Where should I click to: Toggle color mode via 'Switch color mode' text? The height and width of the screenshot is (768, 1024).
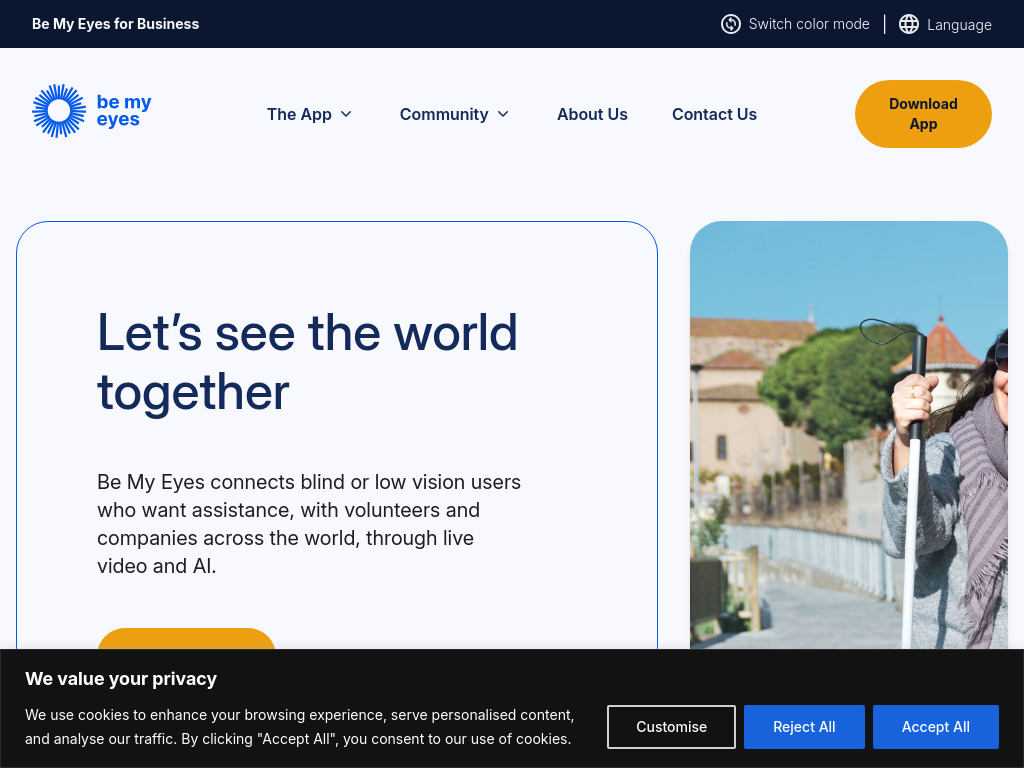pyautogui.click(x=809, y=24)
